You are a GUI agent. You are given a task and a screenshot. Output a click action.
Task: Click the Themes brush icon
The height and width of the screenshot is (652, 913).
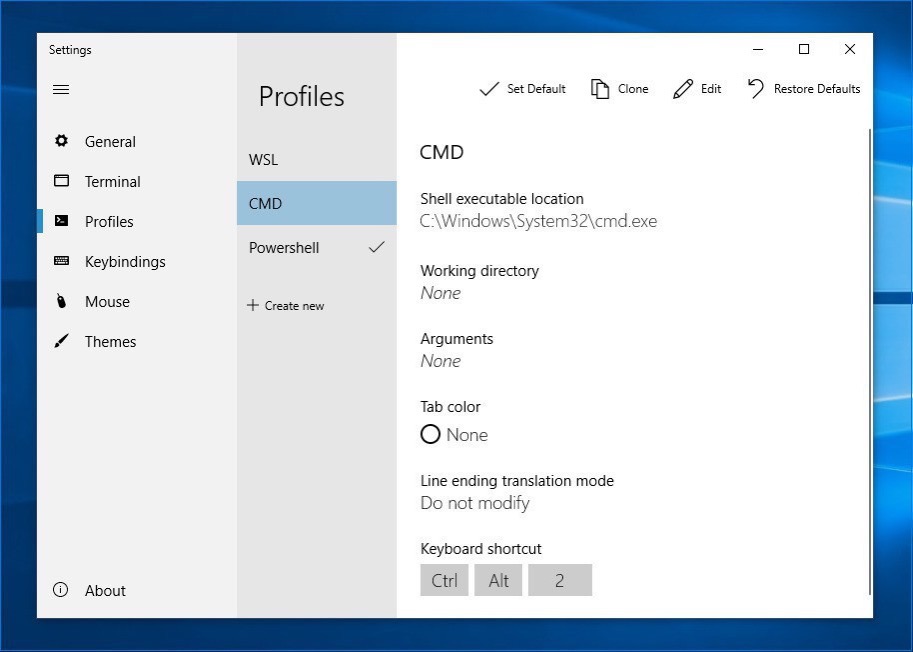pyautogui.click(x=61, y=342)
